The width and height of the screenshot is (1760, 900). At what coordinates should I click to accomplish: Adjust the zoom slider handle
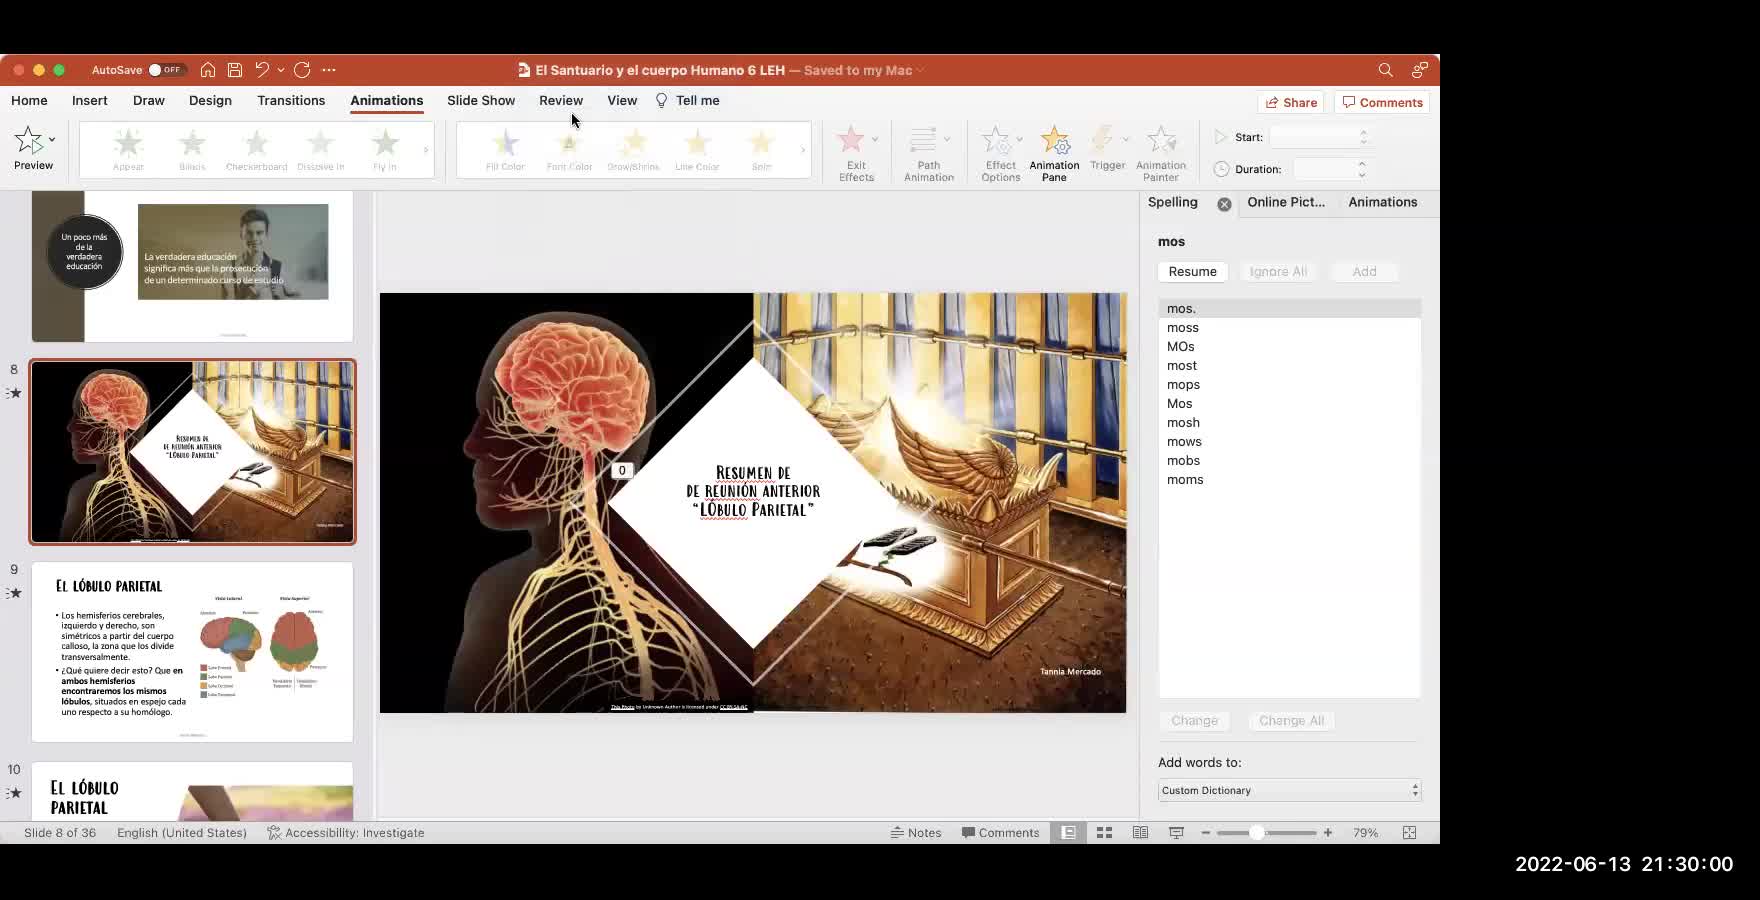pyautogui.click(x=1257, y=832)
